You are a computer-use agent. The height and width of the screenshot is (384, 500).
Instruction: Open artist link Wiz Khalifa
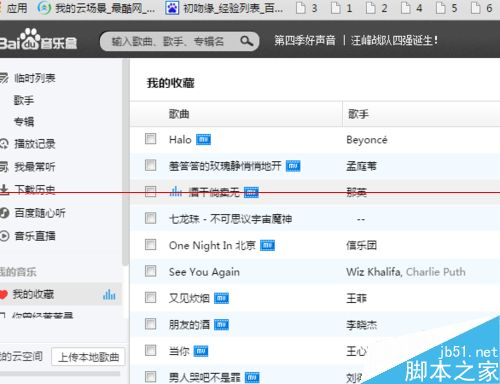(x=373, y=272)
